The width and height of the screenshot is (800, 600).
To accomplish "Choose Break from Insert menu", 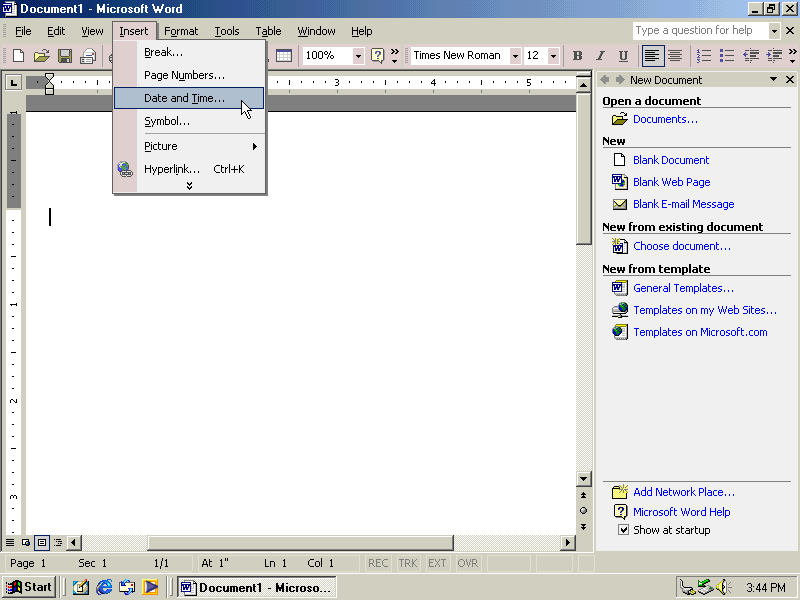I will (x=189, y=52).
